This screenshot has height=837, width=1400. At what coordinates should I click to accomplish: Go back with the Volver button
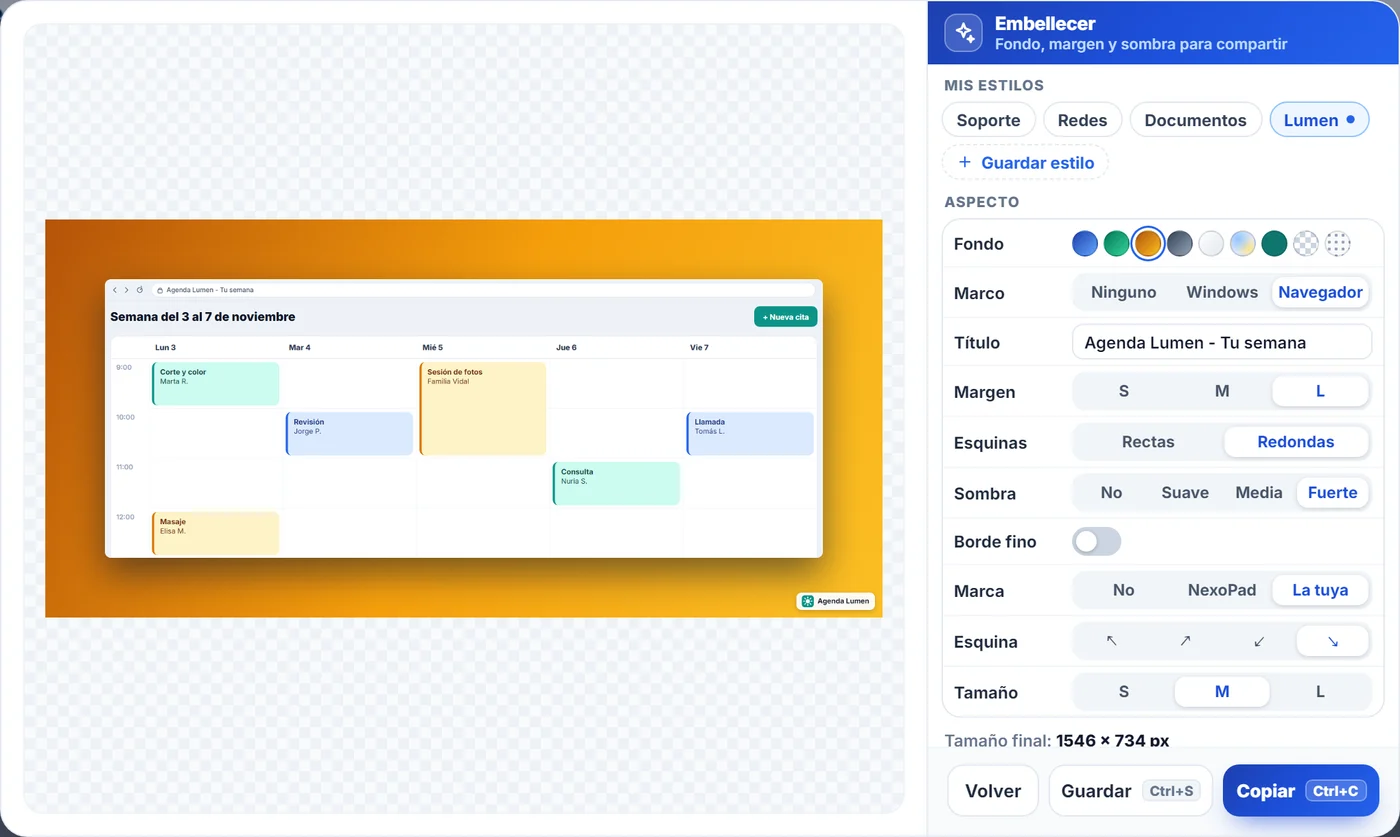click(993, 791)
